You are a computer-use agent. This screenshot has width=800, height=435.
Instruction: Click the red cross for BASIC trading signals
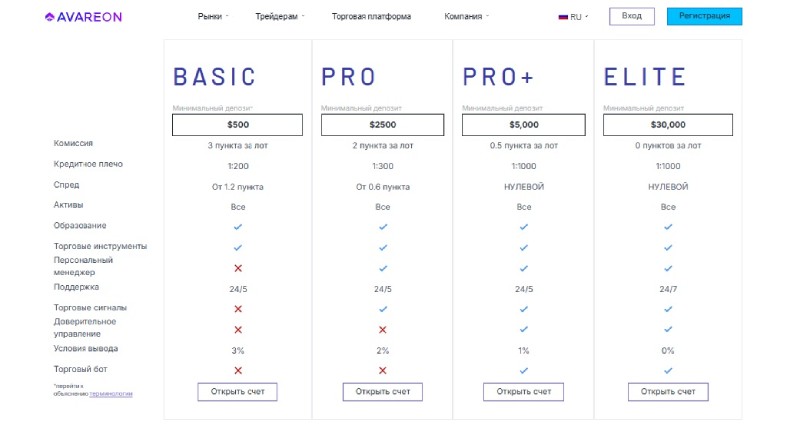pos(238,309)
